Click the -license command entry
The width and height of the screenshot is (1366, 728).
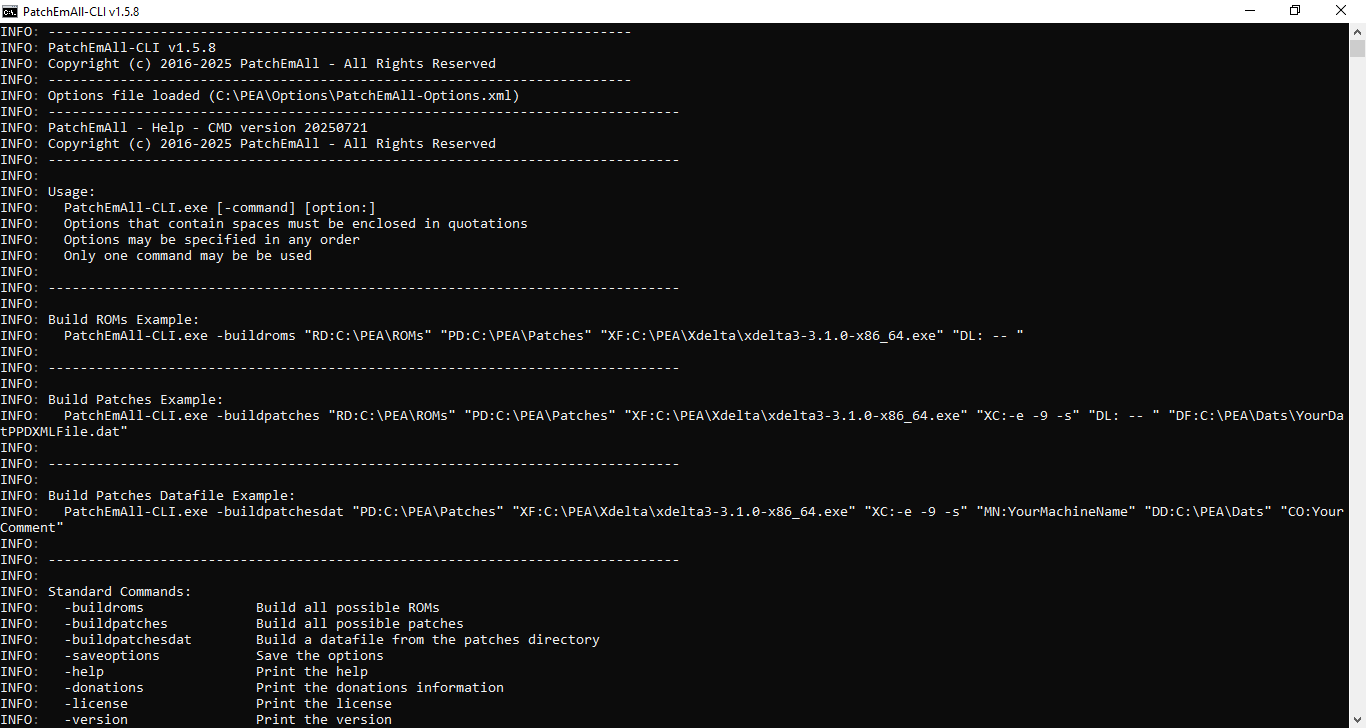click(x=96, y=704)
